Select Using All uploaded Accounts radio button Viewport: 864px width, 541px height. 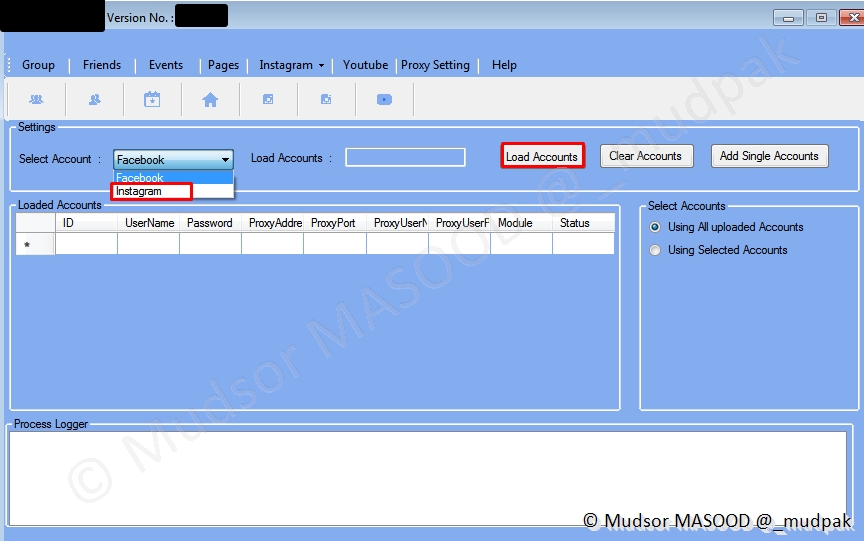(x=656, y=227)
